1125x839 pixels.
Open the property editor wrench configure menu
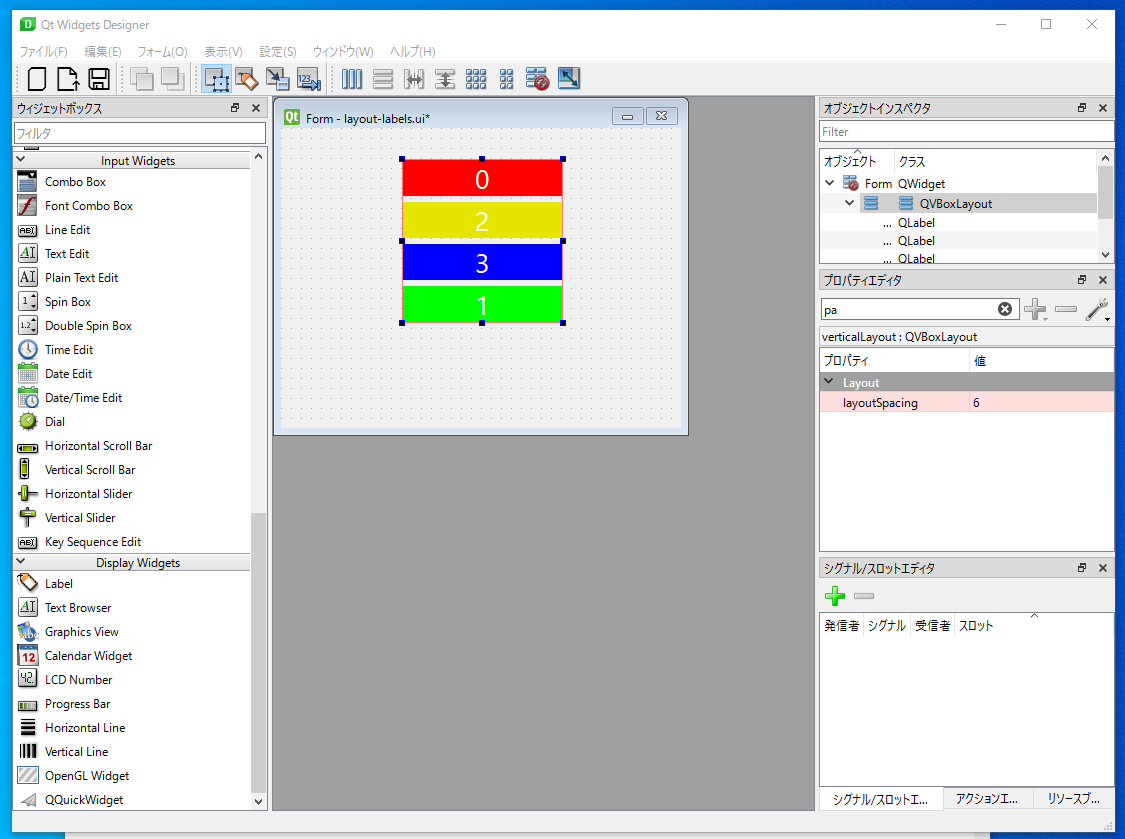(x=1097, y=309)
